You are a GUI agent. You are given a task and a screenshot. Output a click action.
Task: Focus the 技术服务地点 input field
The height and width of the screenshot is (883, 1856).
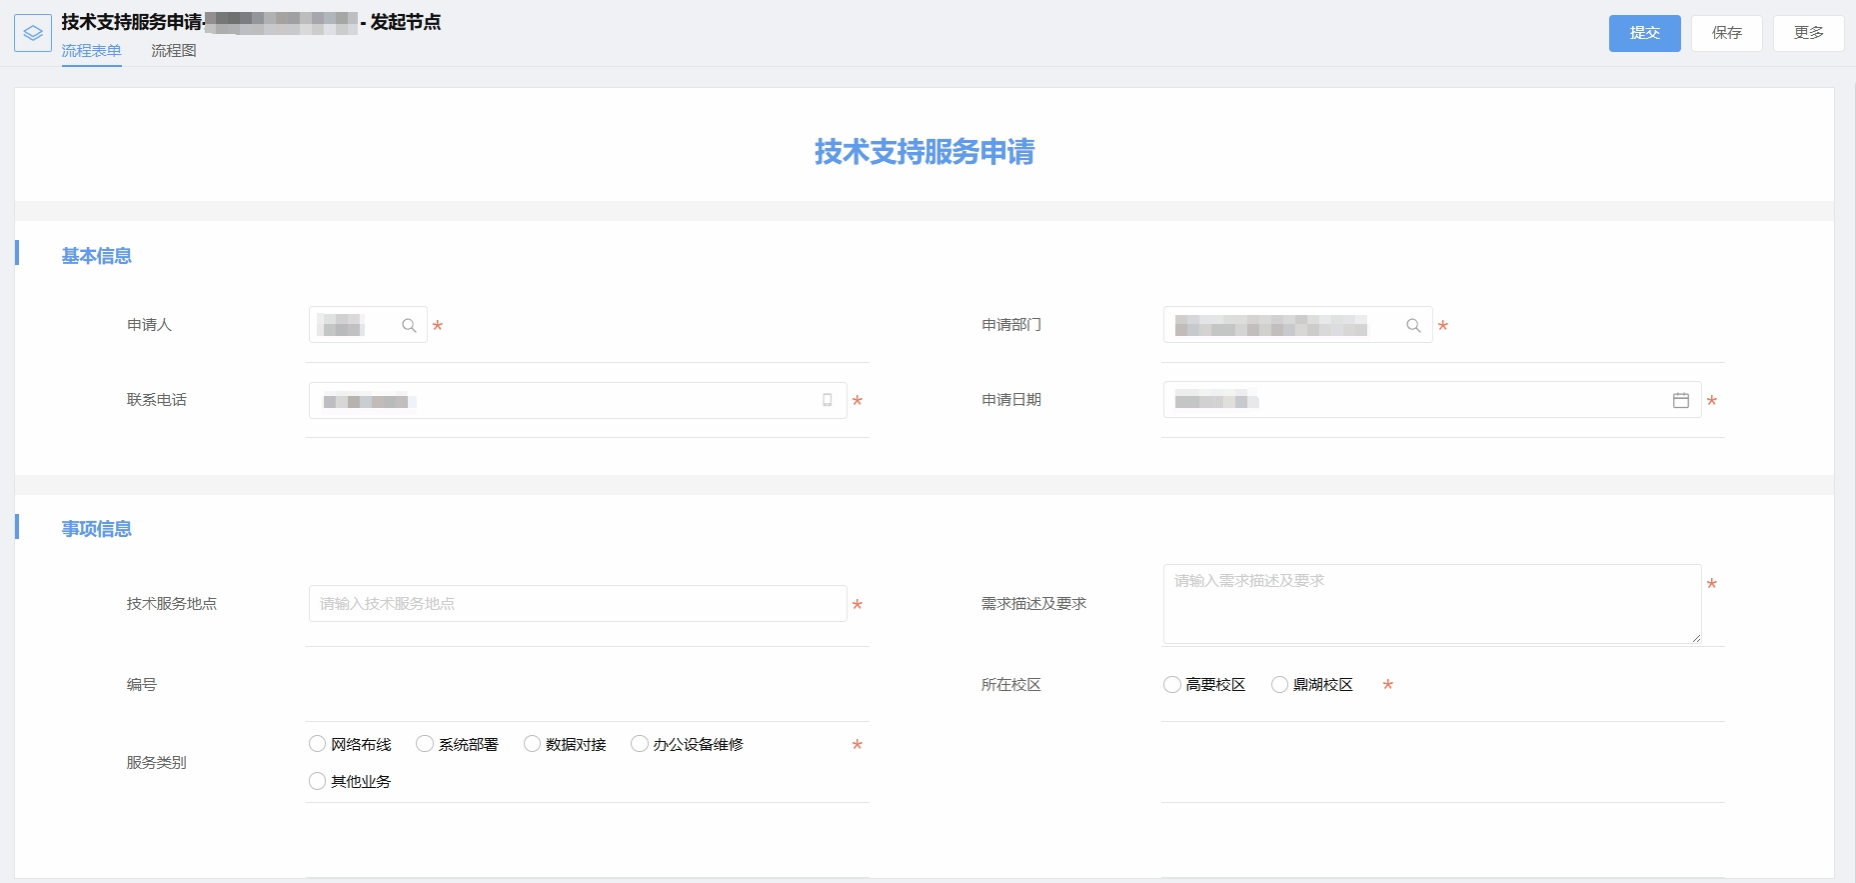coord(578,604)
